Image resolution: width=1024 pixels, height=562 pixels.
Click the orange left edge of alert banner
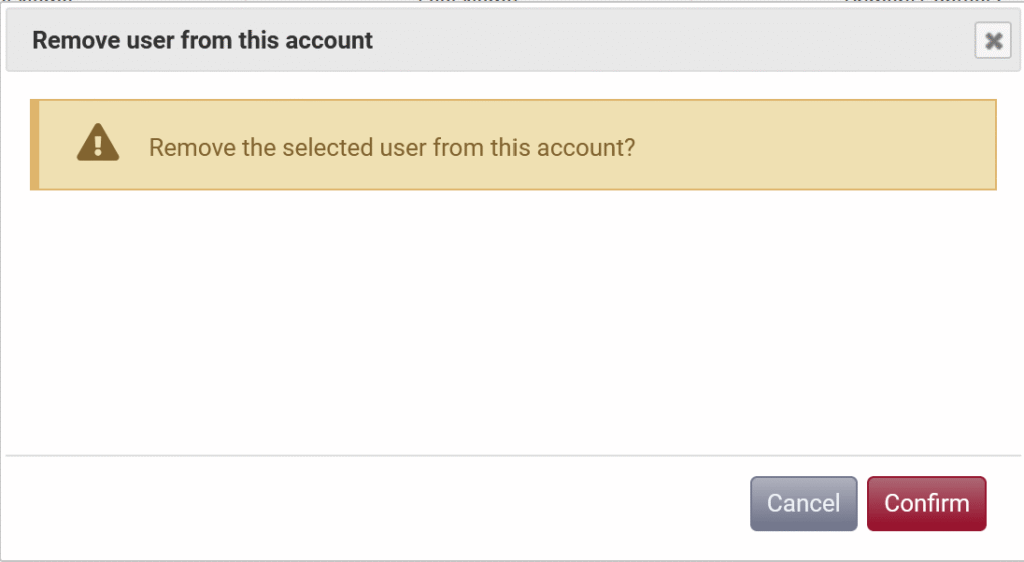pyautogui.click(x=34, y=145)
